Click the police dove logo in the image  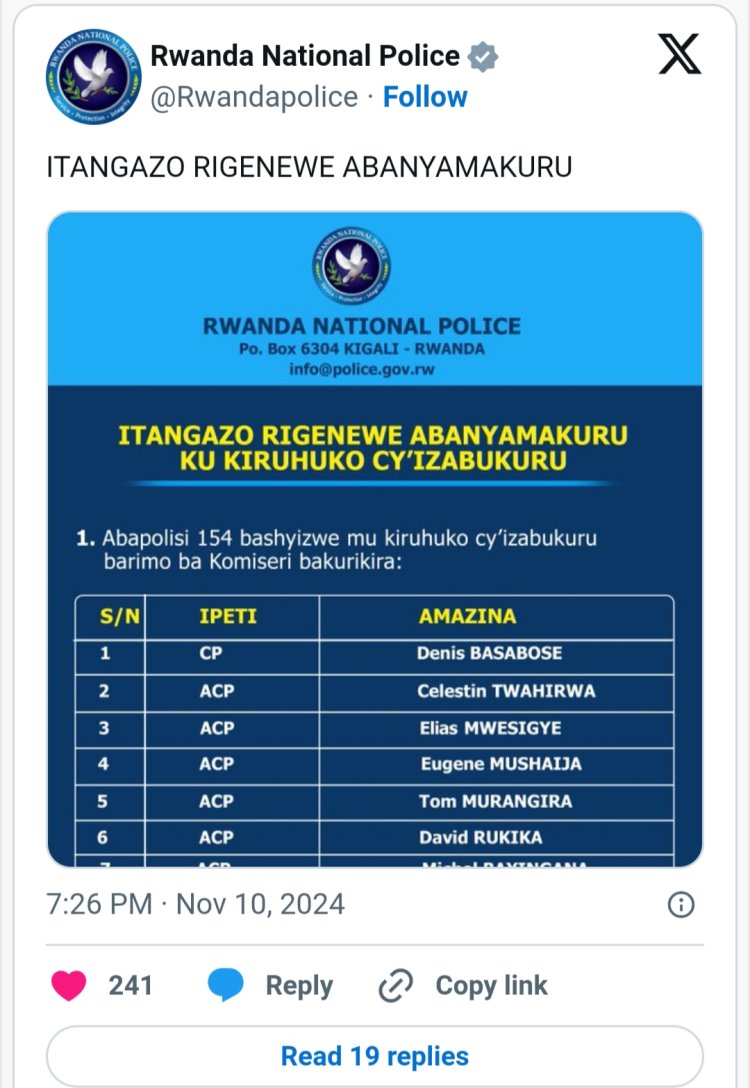pos(351,265)
